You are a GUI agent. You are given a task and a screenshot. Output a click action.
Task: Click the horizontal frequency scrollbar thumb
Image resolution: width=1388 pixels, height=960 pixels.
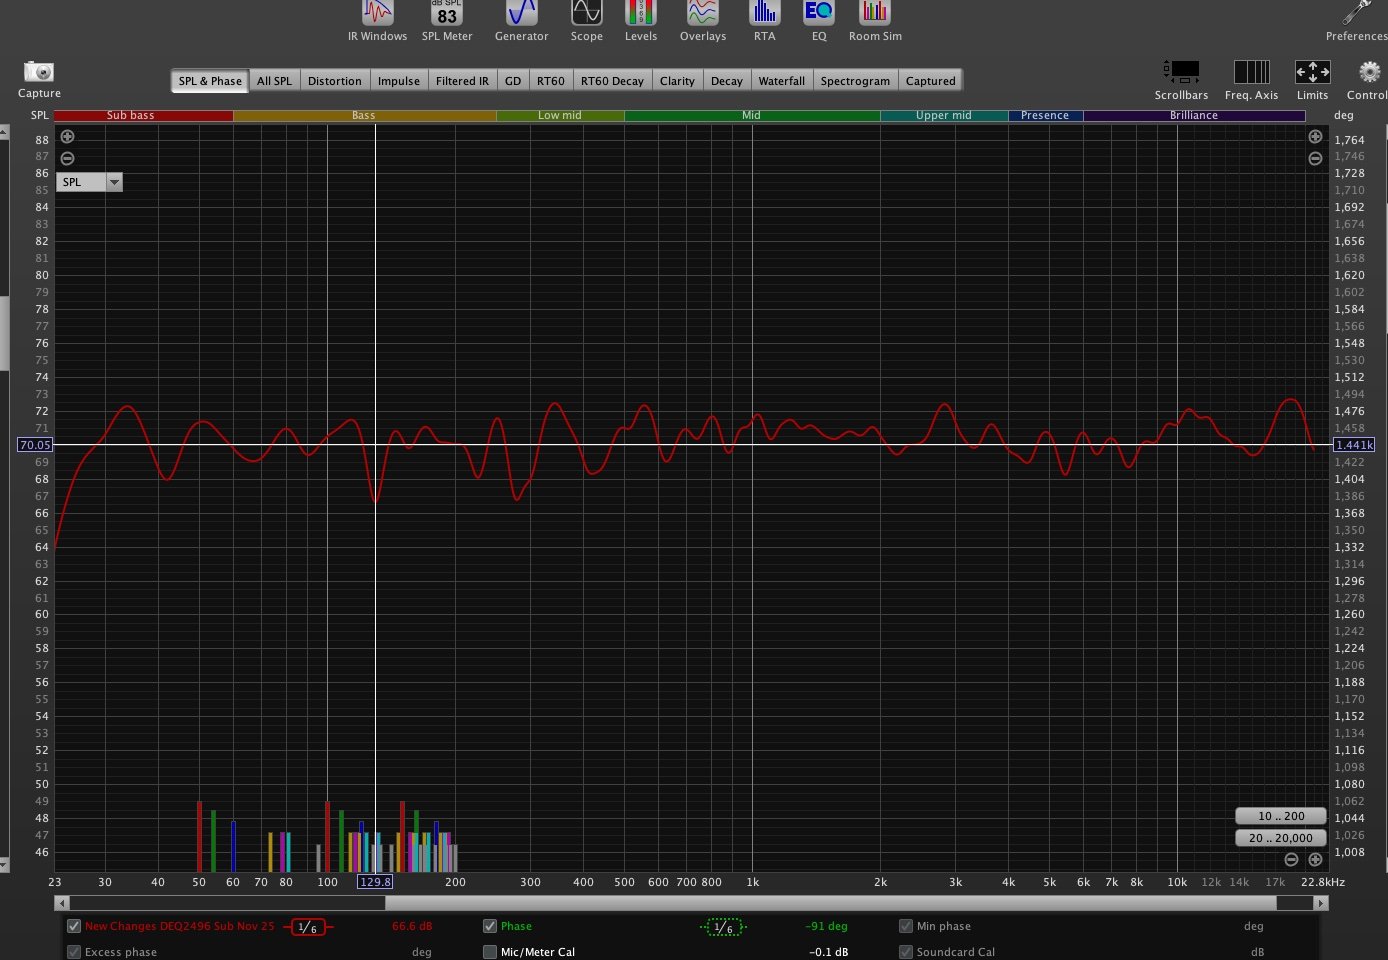click(830, 903)
